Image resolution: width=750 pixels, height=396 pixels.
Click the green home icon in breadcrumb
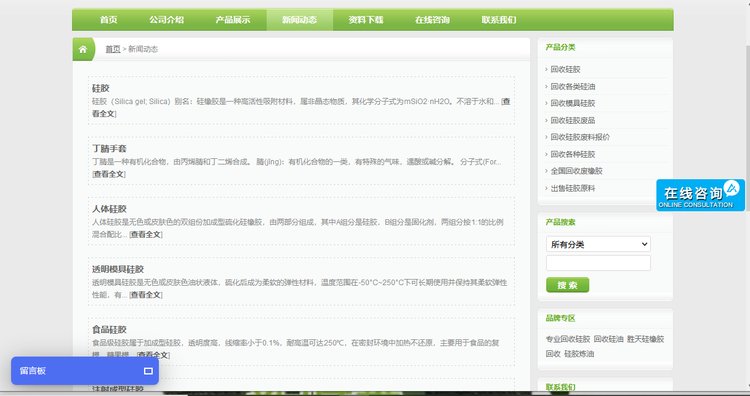83,49
